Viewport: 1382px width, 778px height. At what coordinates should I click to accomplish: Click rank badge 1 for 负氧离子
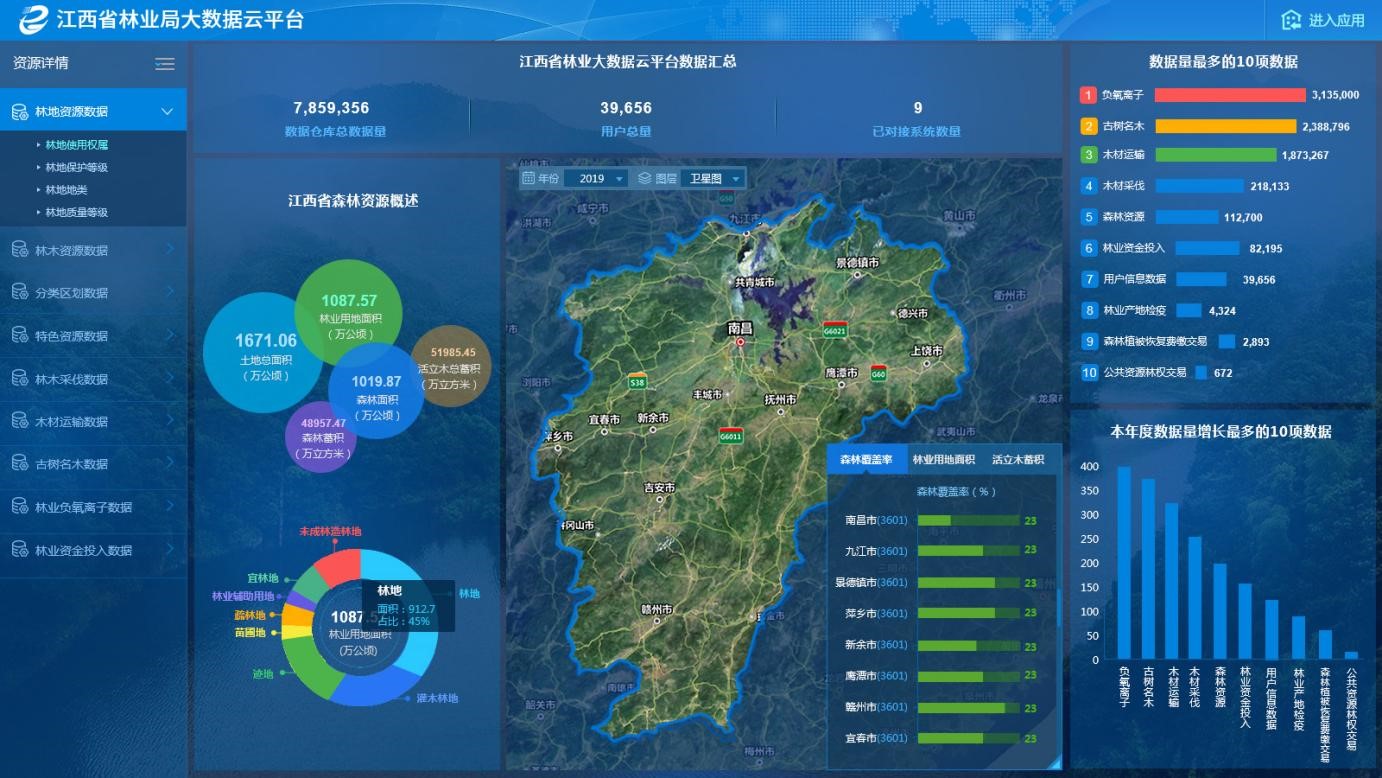point(1089,95)
